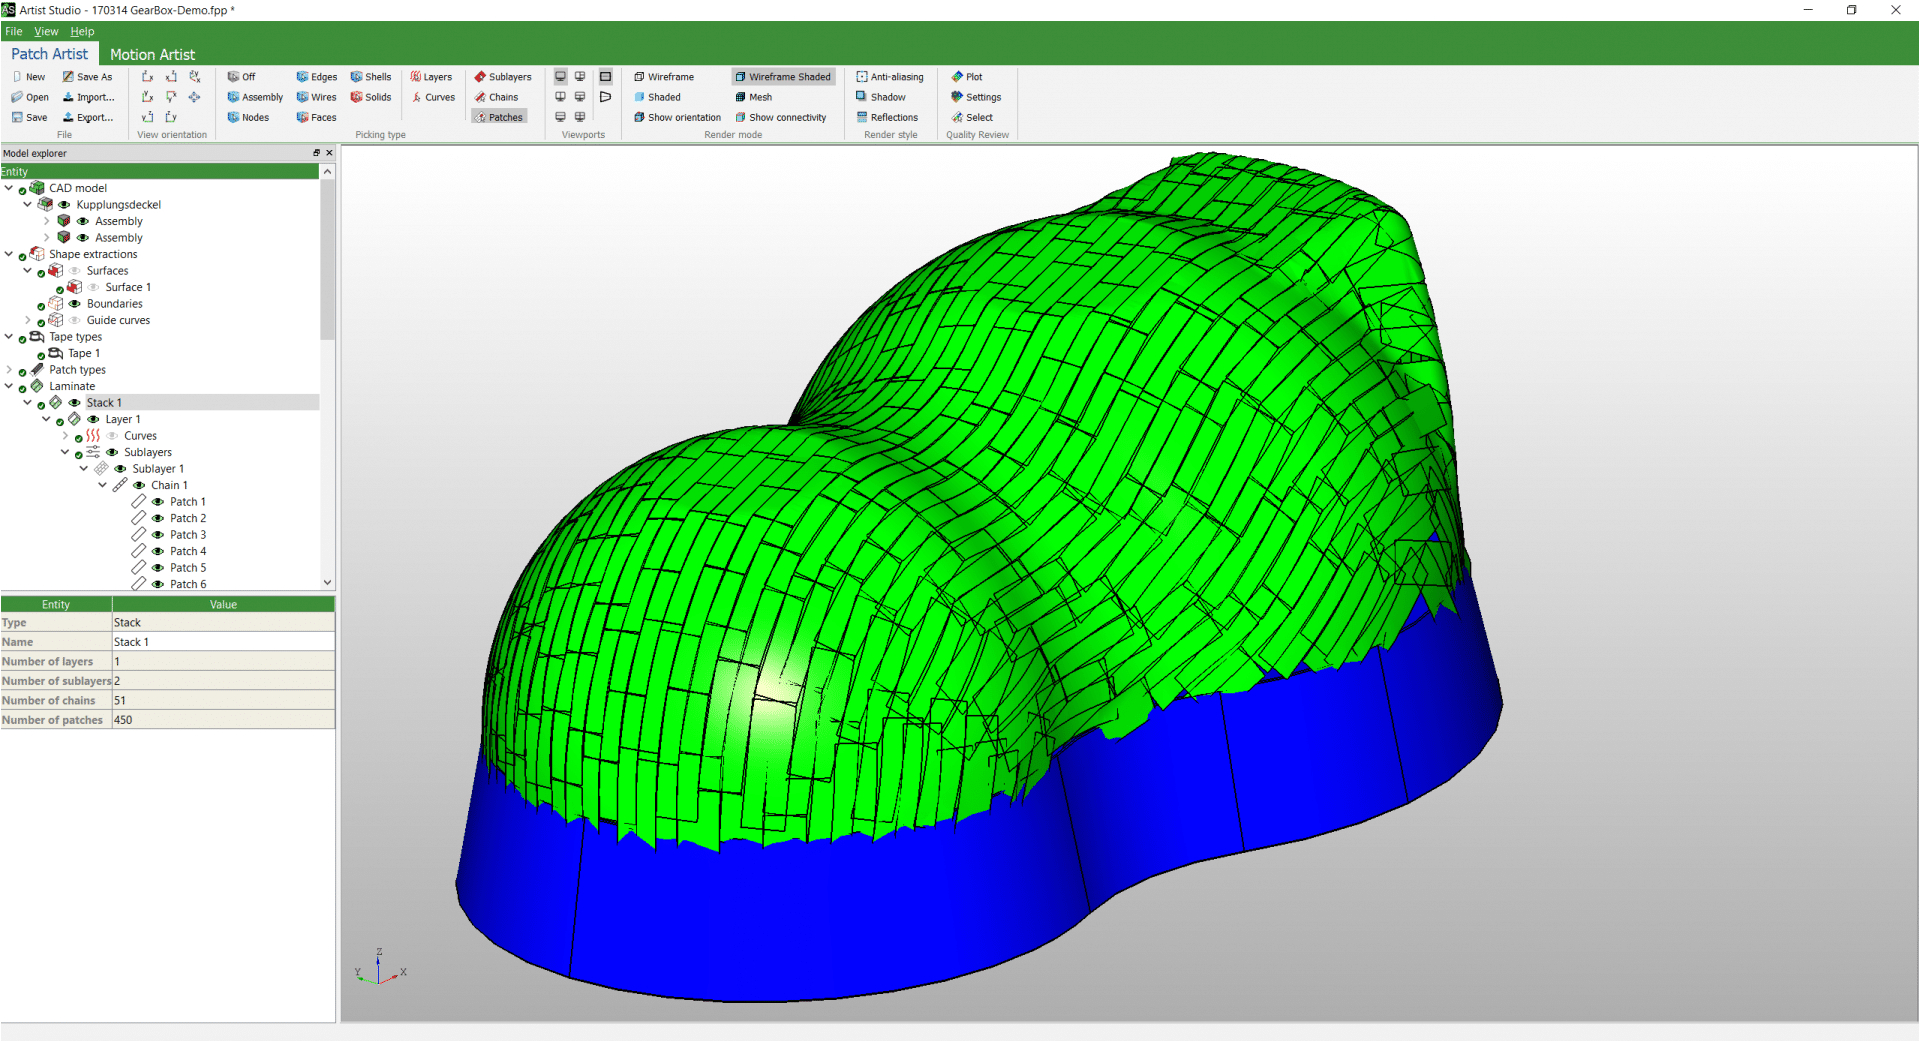This screenshot has height=1042, width=1920.
Task: Choose Faces picking type
Action: (316, 118)
